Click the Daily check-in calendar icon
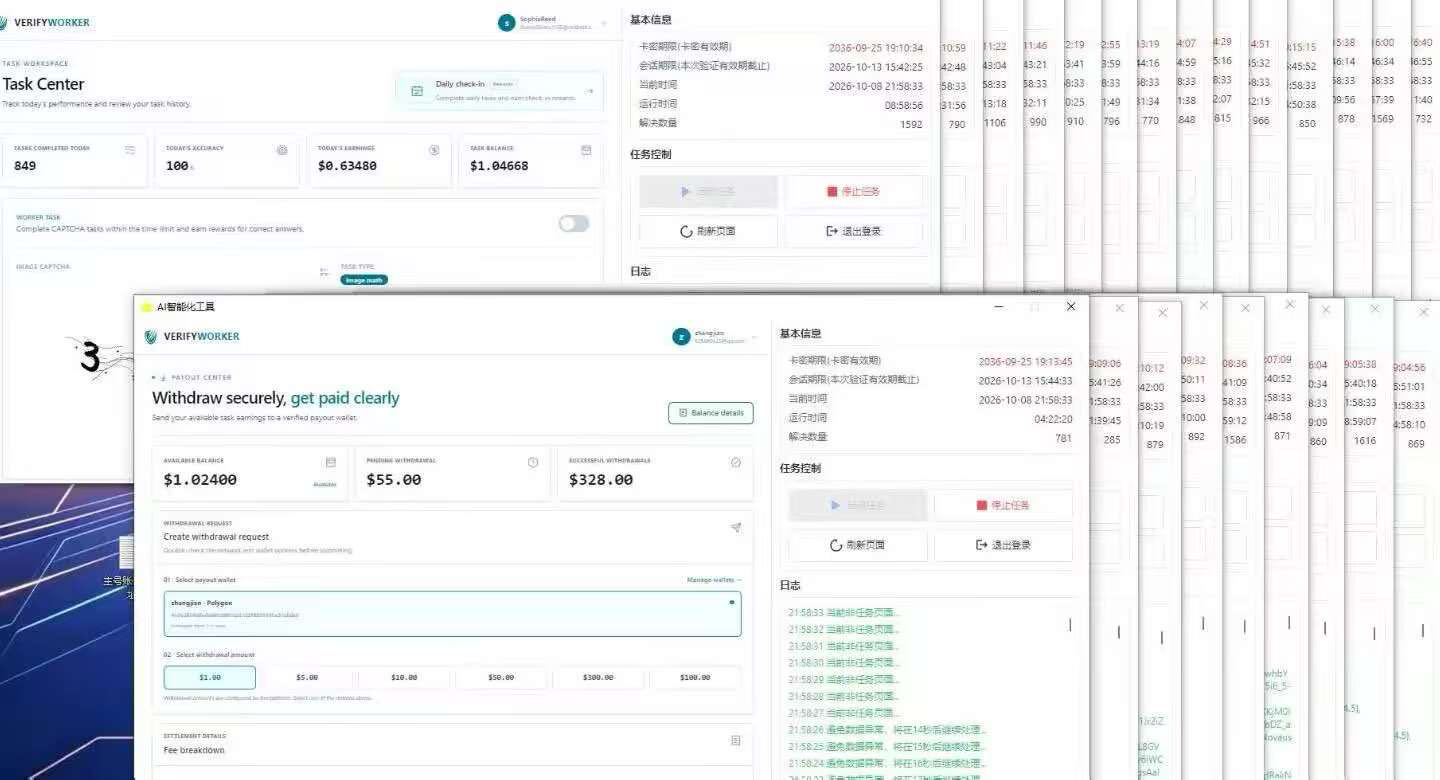 click(417, 91)
